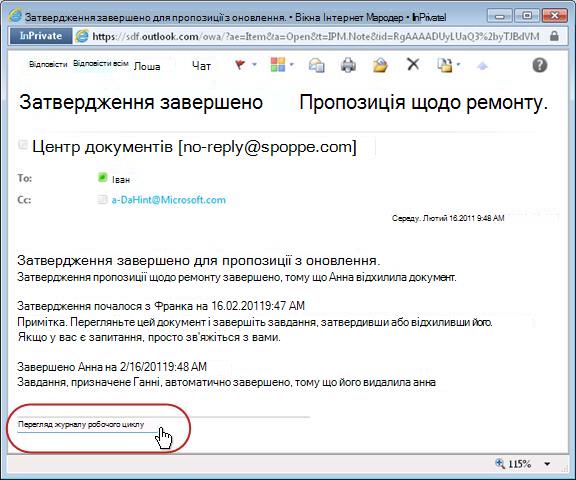Click the Лоша toolbar button
576x480 pixels.
pos(147,66)
